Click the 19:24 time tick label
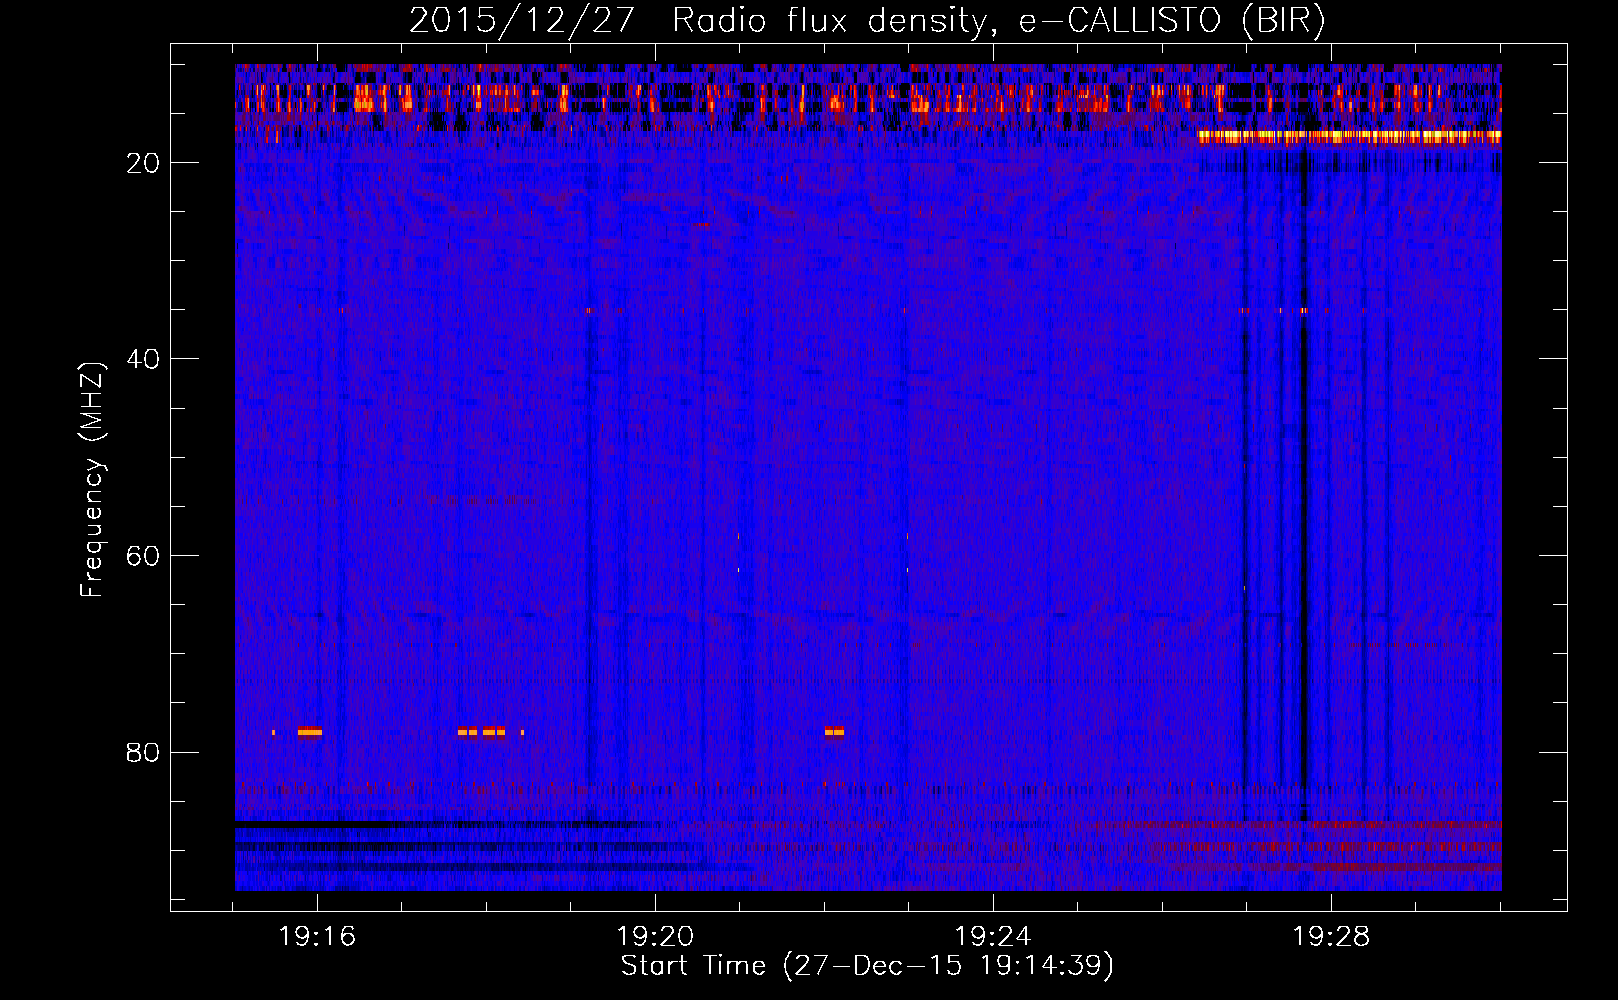This screenshot has width=1618, height=1000. [993, 937]
